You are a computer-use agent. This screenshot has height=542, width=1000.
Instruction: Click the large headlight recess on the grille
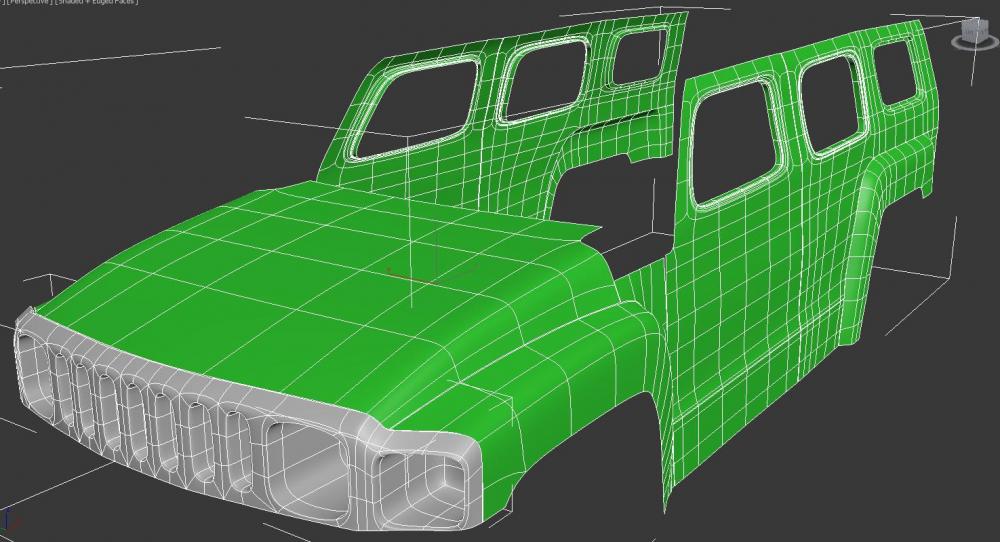pyautogui.click(x=307, y=469)
